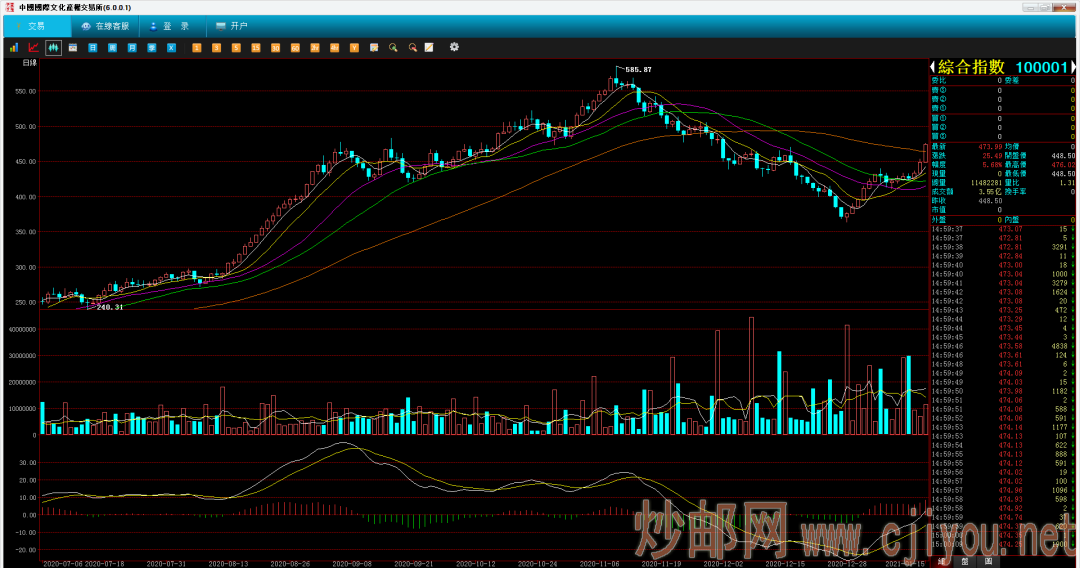The width and height of the screenshot is (1080, 568).
Task: Select the weekly 周 period icon
Action: pos(112,48)
